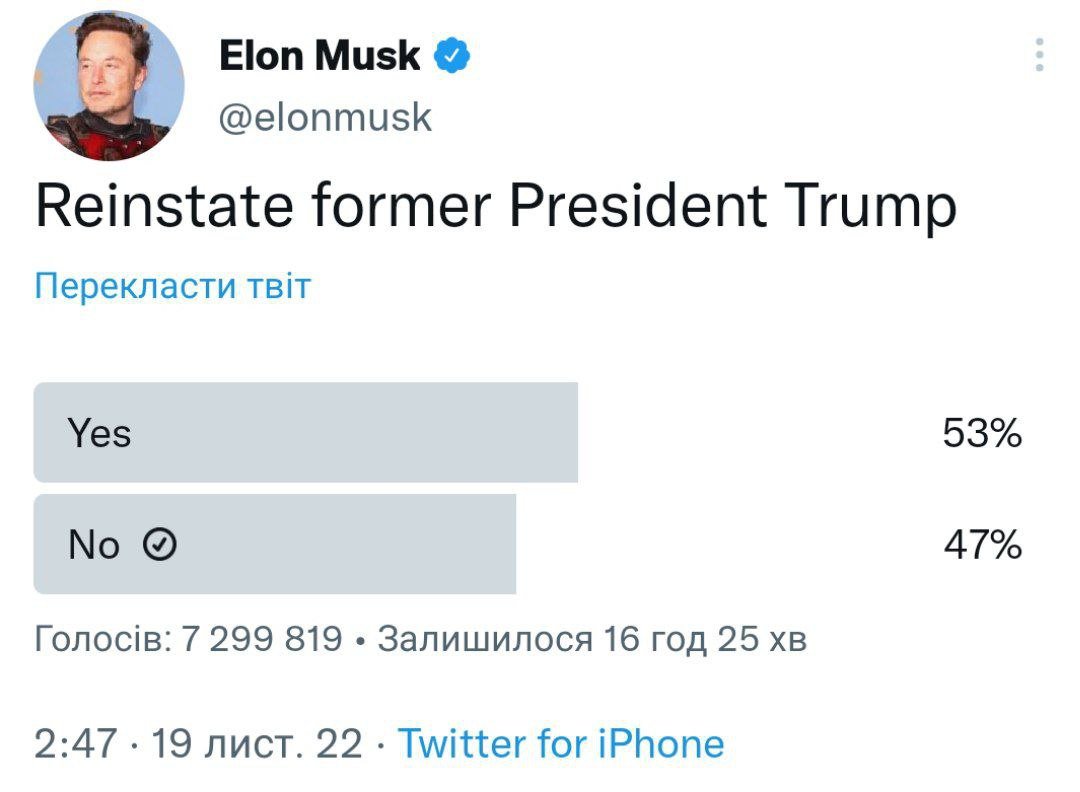Click the Залишилося 16 год 25 хв text
The width and height of the screenshot is (1080, 792).
[x=591, y=638]
